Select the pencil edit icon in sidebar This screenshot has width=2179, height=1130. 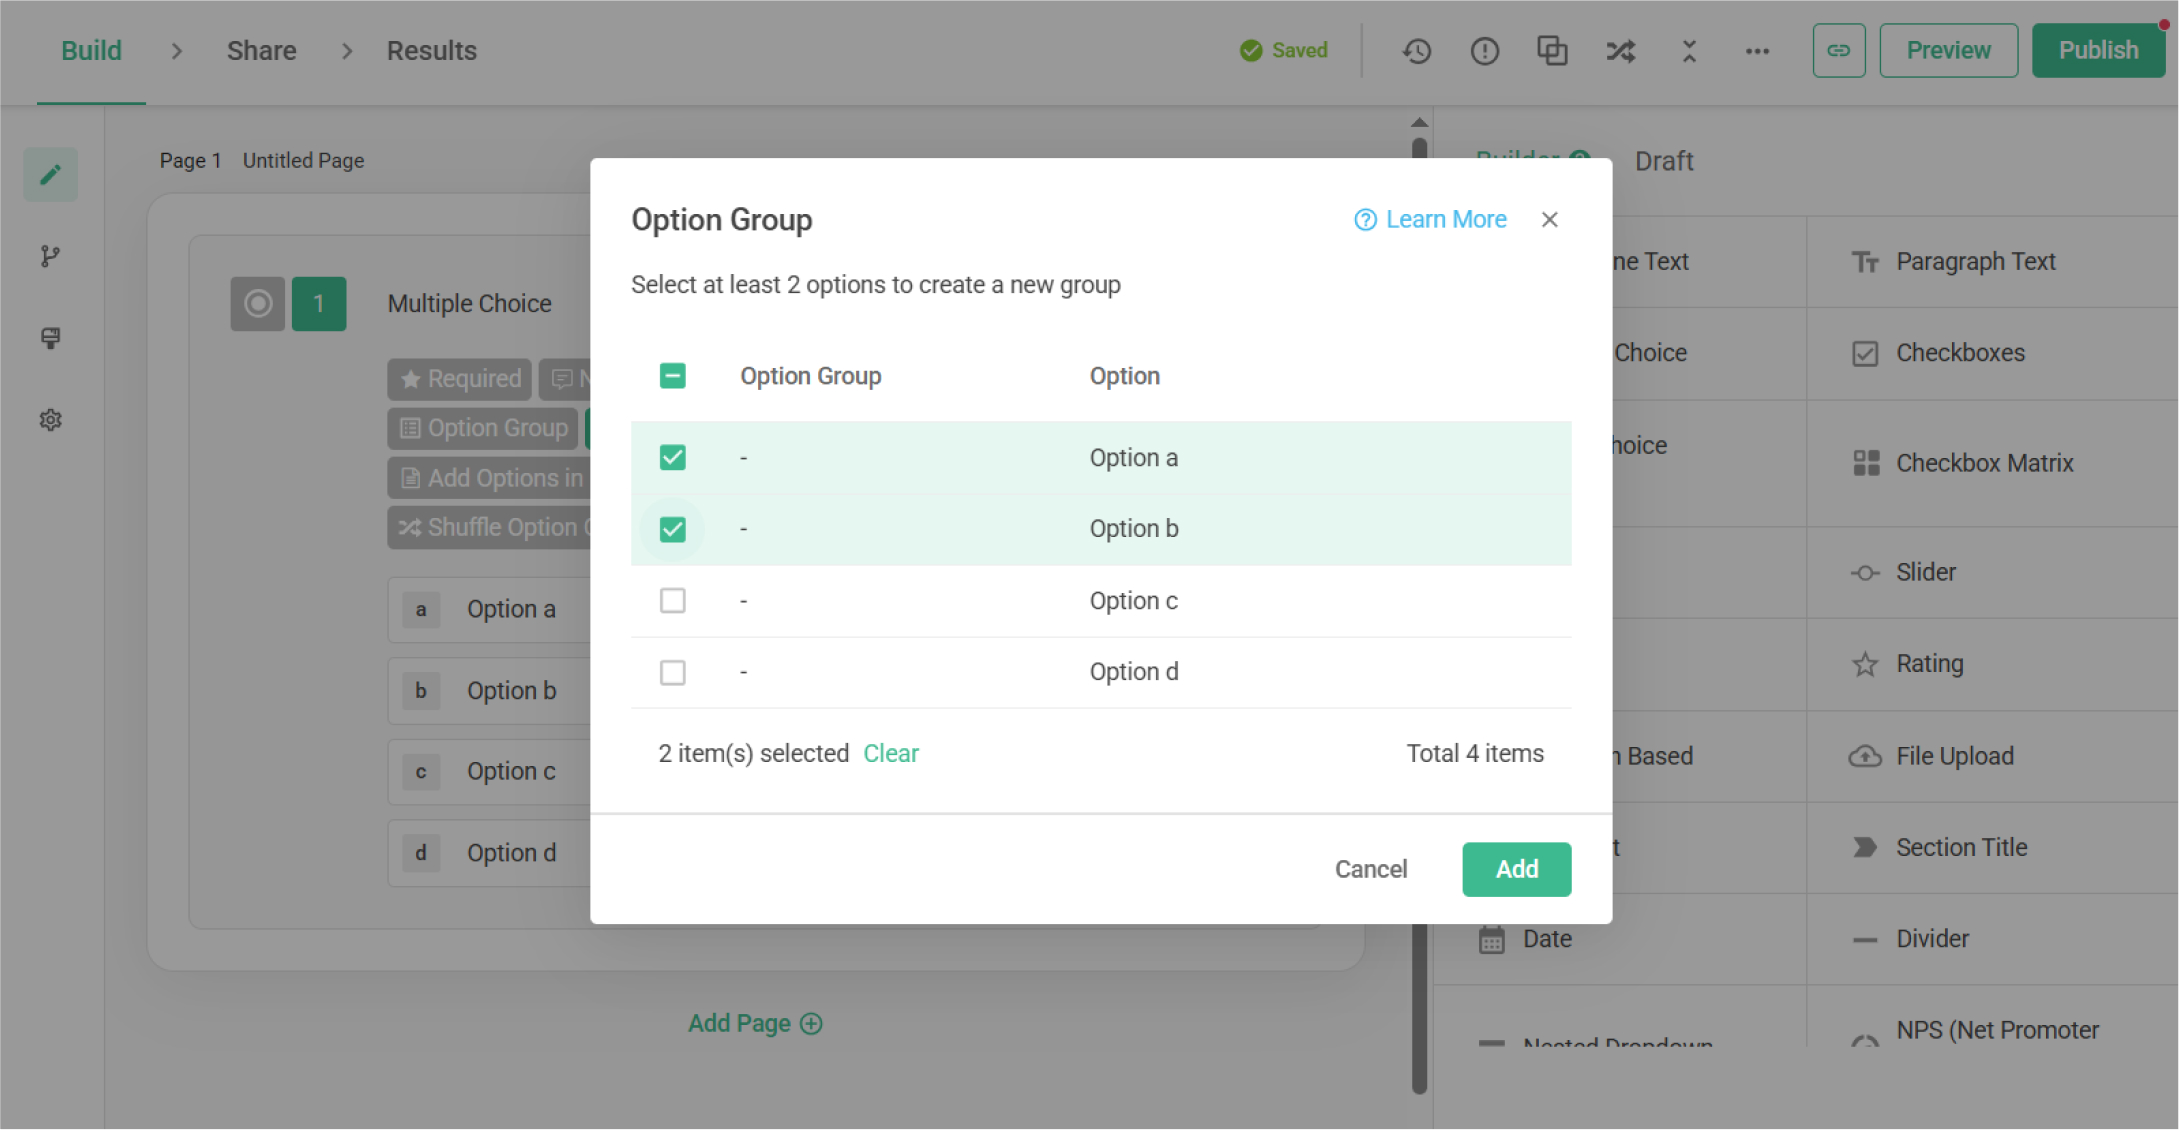pyautogui.click(x=51, y=175)
